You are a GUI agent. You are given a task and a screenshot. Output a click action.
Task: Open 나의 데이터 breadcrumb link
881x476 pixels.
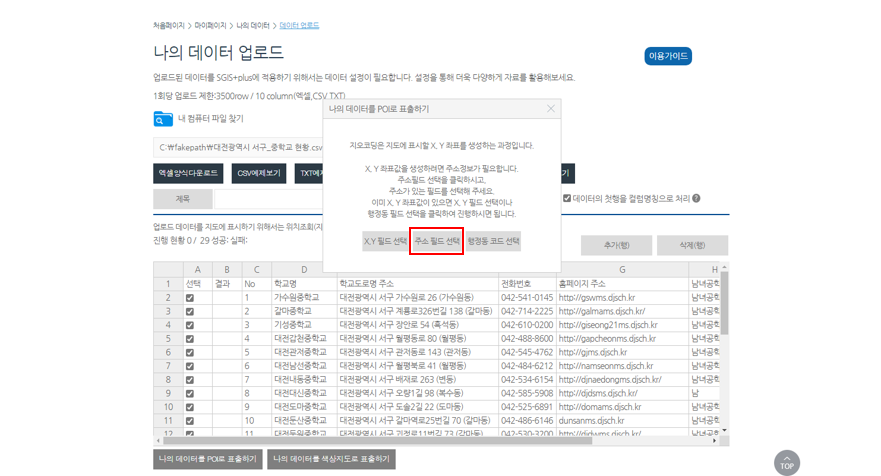click(x=253, y=26)
